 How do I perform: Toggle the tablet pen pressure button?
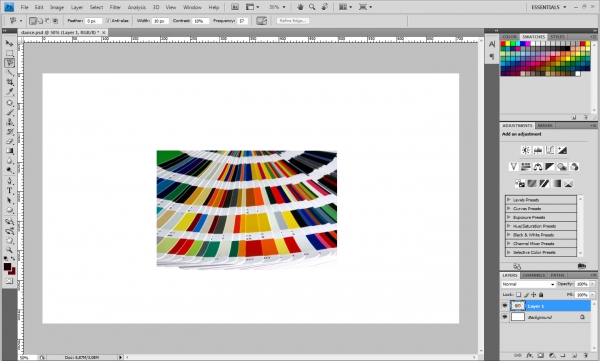point(262,21)
